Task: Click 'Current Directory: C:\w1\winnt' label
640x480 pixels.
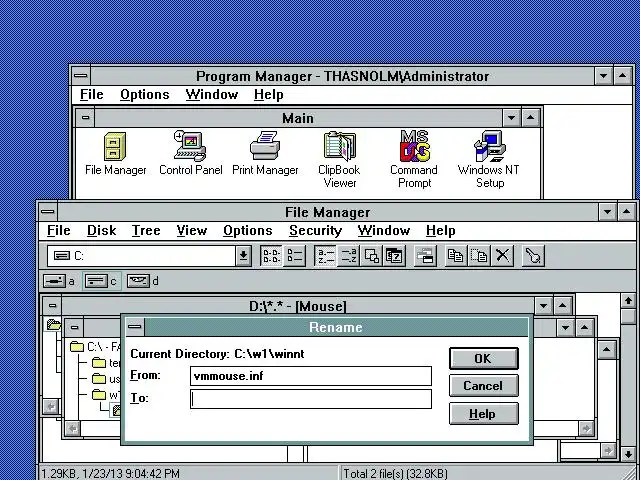Action: click(x=217, y=354)
